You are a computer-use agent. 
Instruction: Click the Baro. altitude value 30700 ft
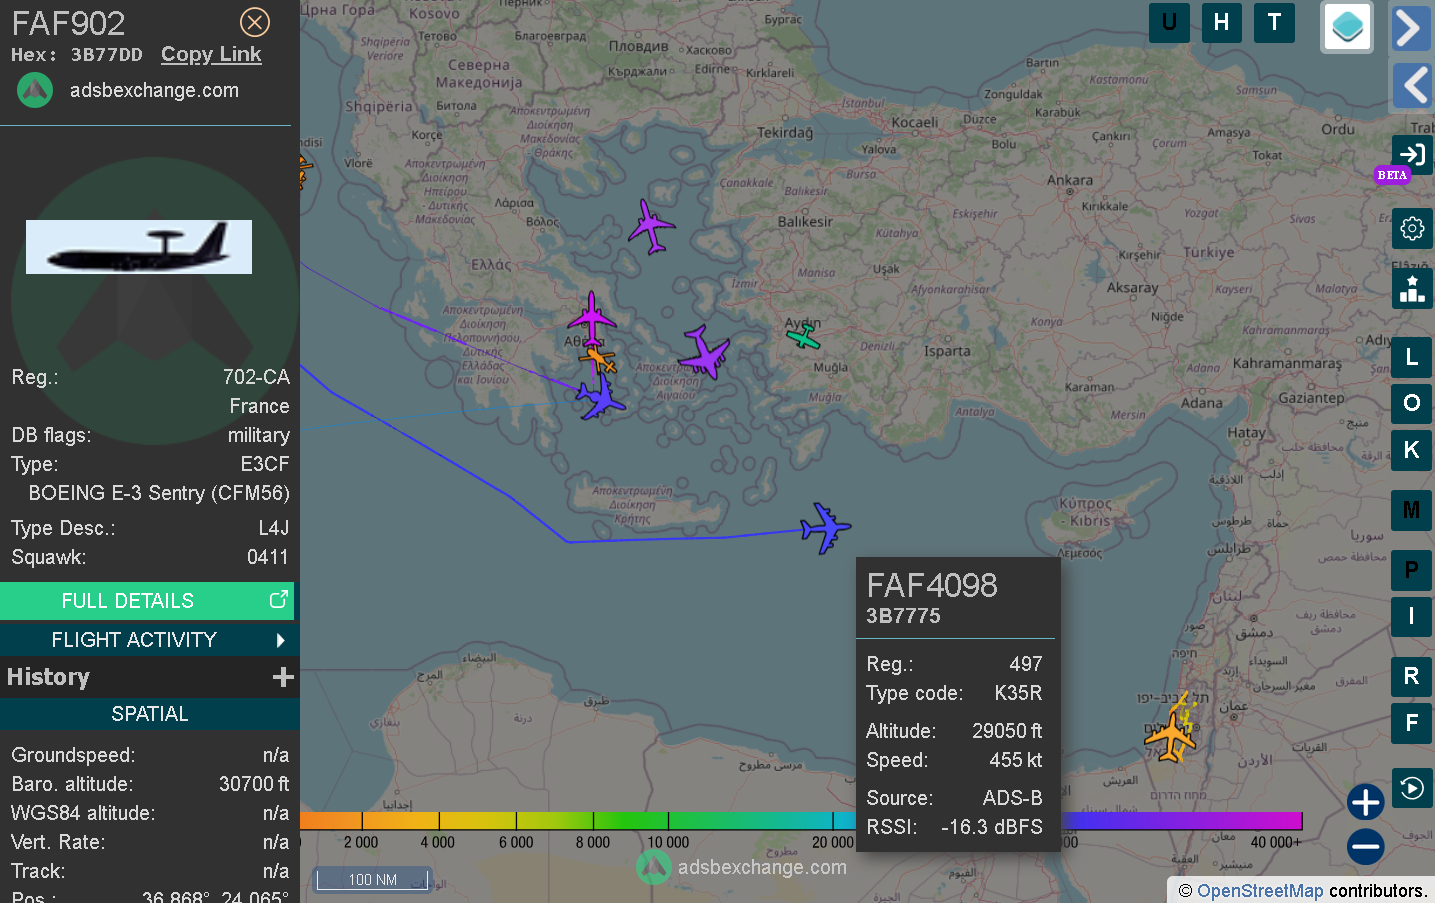(x=254, y=784)
